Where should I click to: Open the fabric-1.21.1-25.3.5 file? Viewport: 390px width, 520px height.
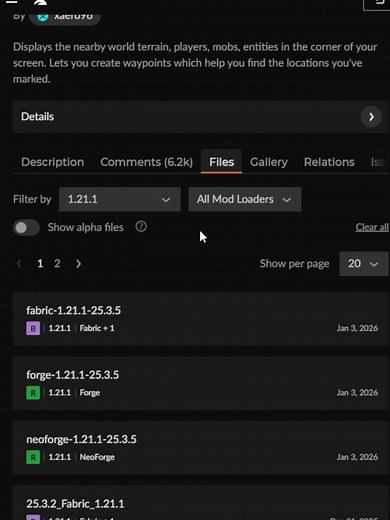pyautogui.click(x=73, y=310)
